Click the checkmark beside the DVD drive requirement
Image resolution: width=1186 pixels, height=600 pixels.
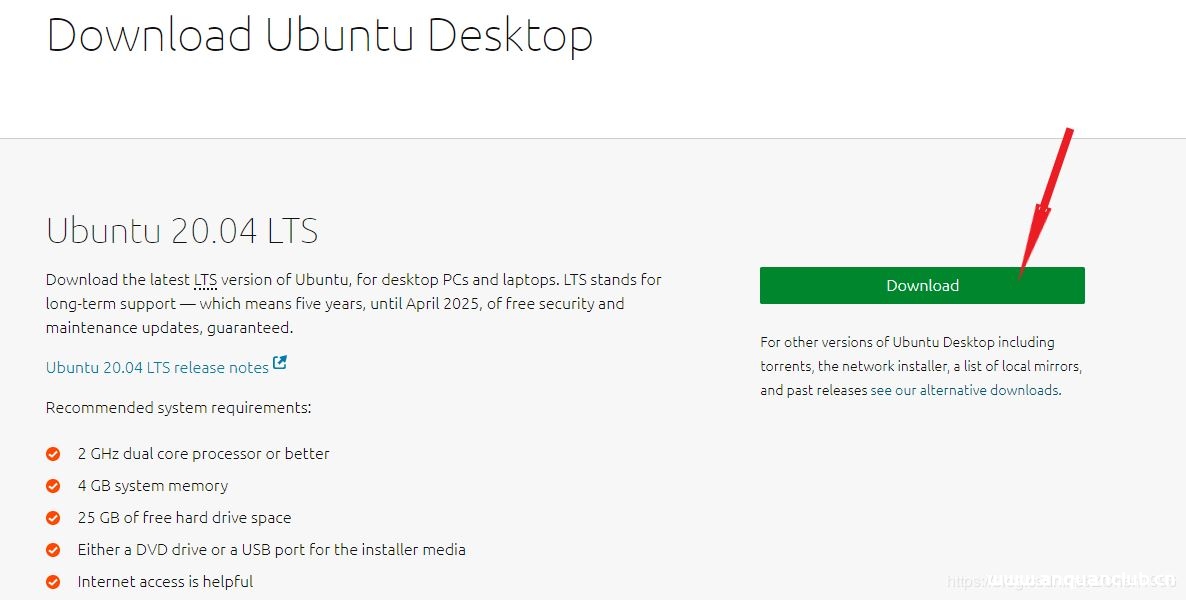click(x=53, y=549)
